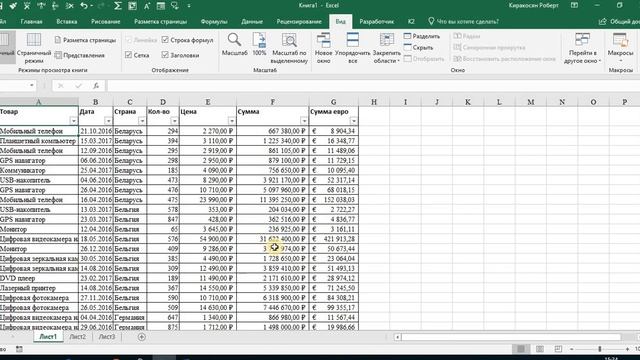Open the Данные ribbon tab
Screen dimensions: 640x360
coord(252,22)
